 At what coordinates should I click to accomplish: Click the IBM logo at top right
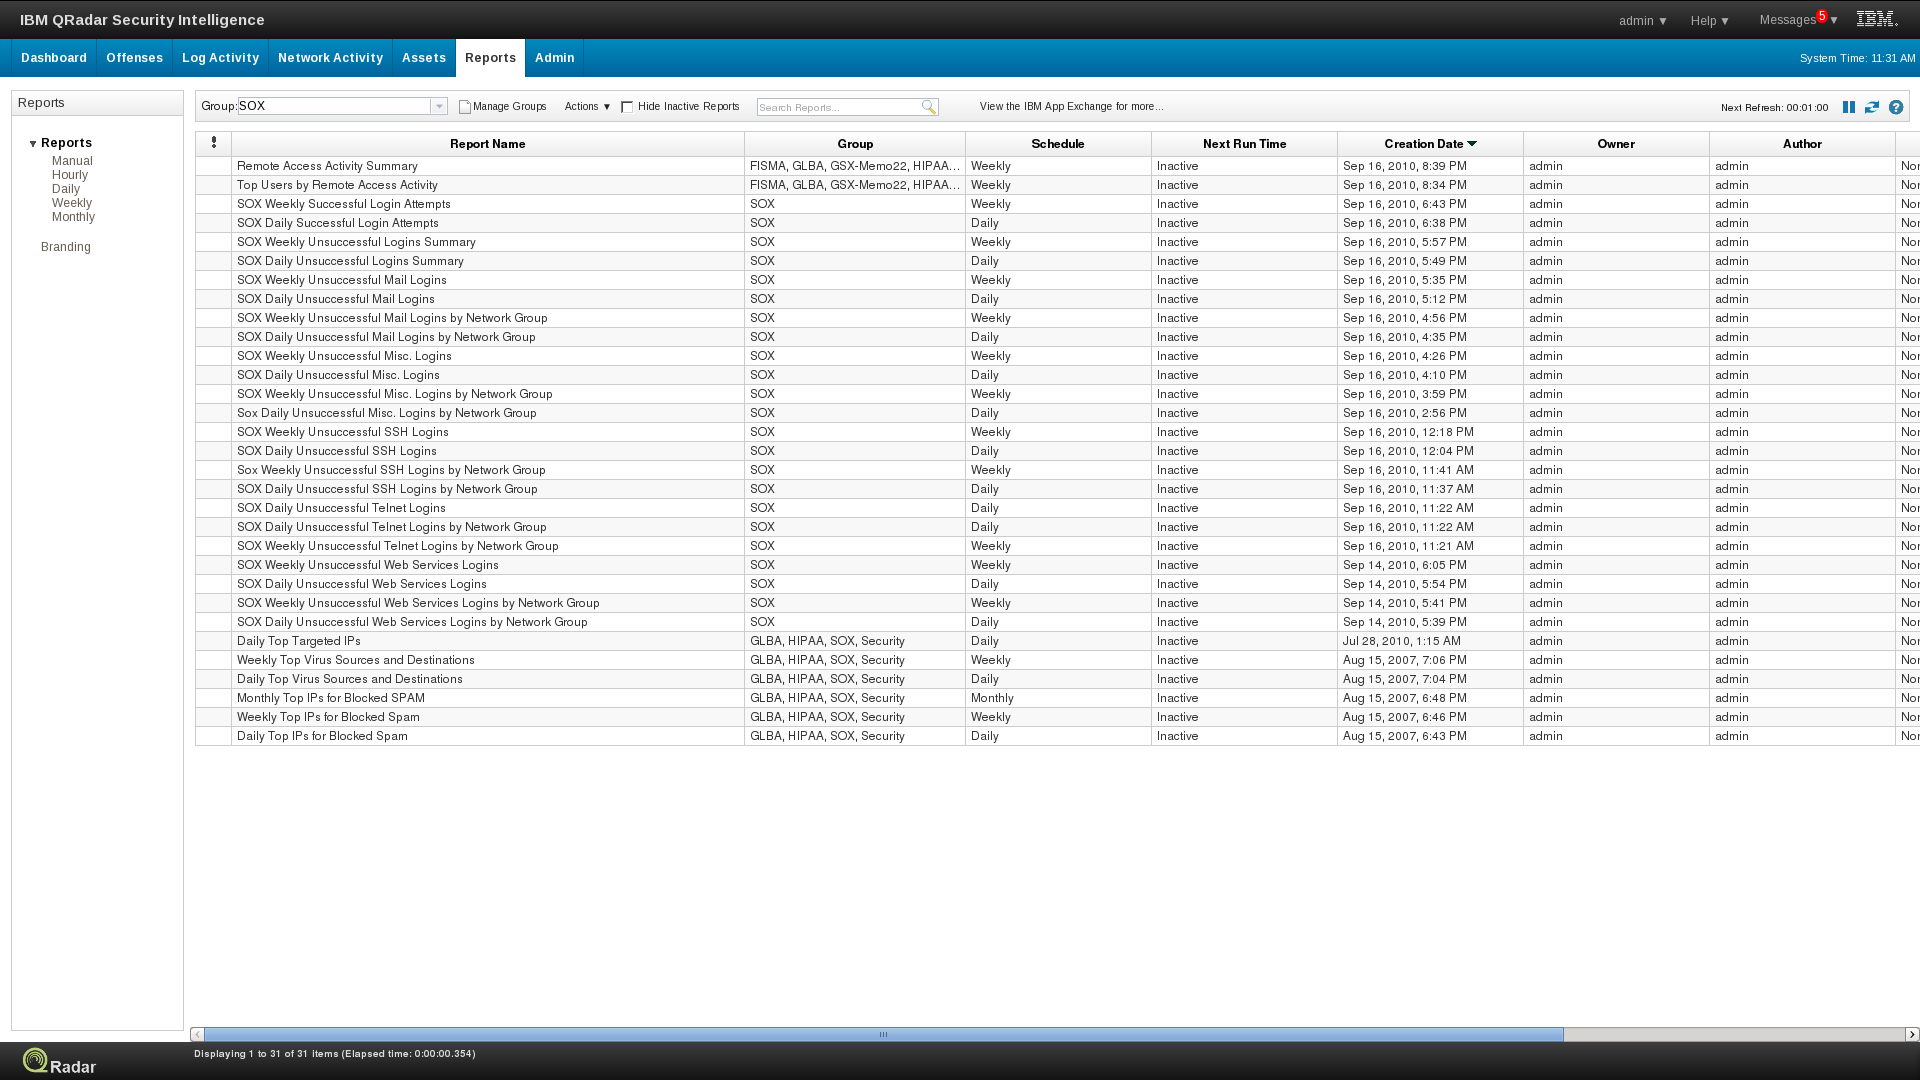tap(1875, 19)
